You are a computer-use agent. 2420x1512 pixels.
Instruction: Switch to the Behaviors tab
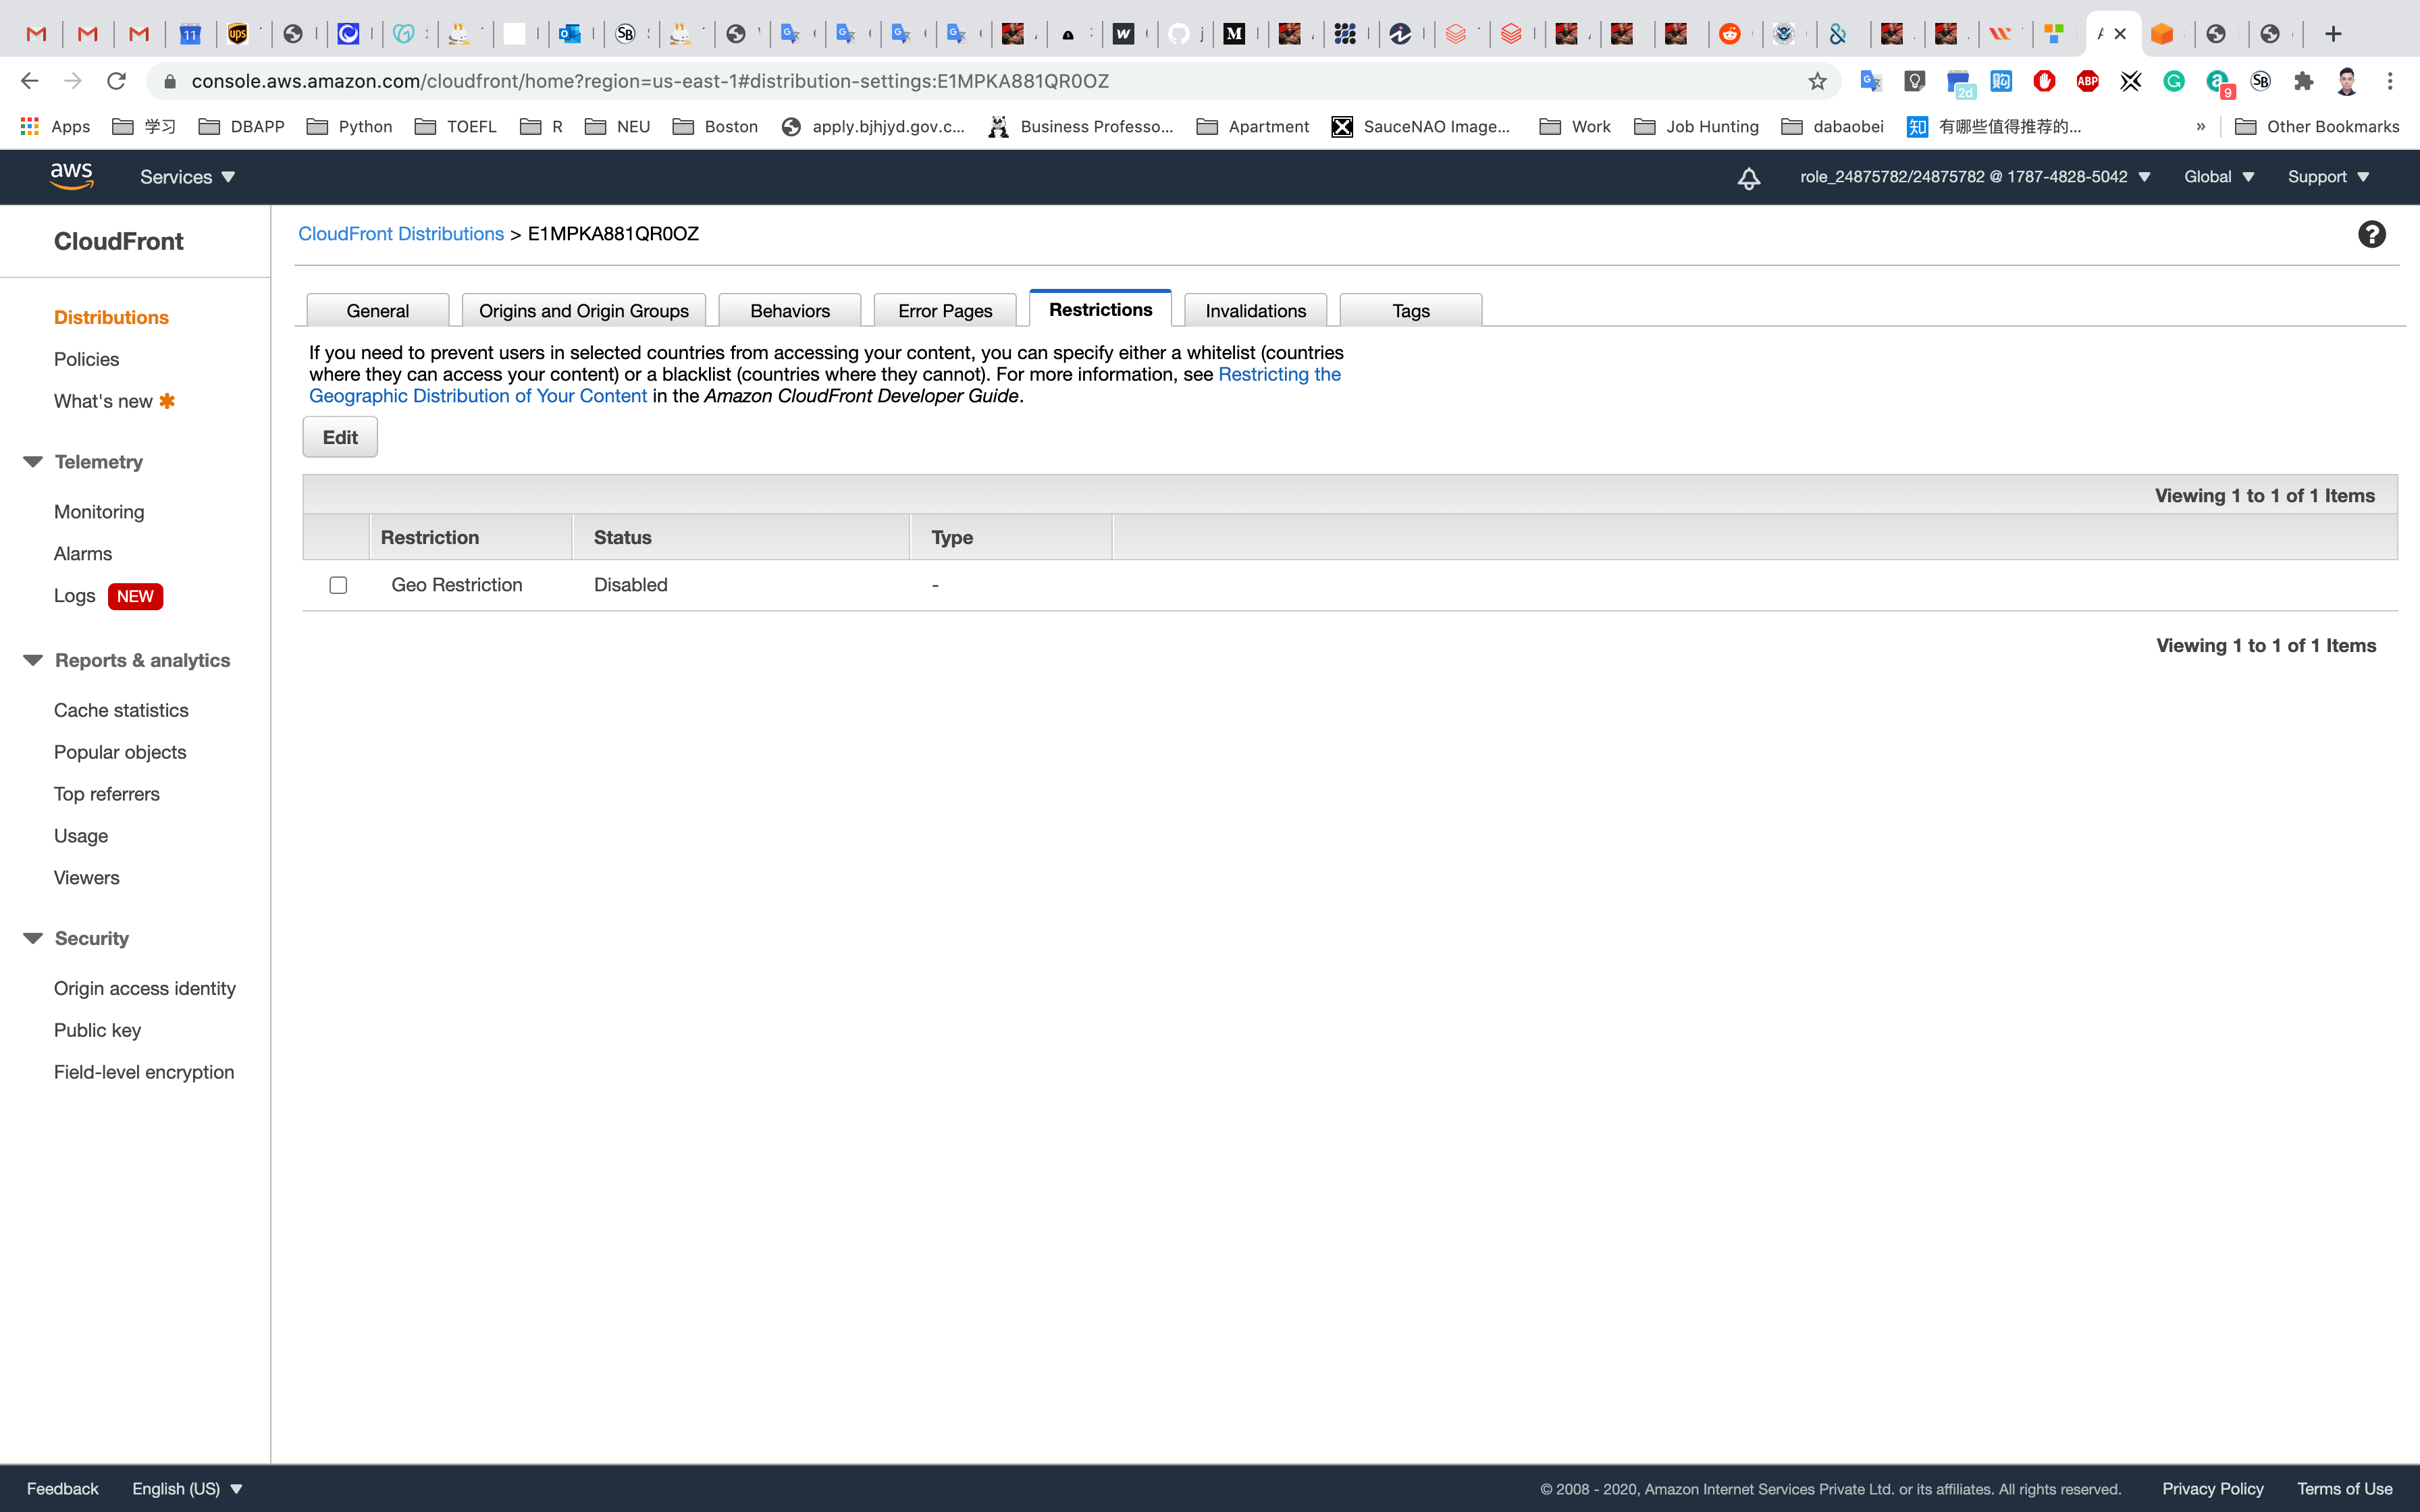pyautogui.click(x=789, y=311)
